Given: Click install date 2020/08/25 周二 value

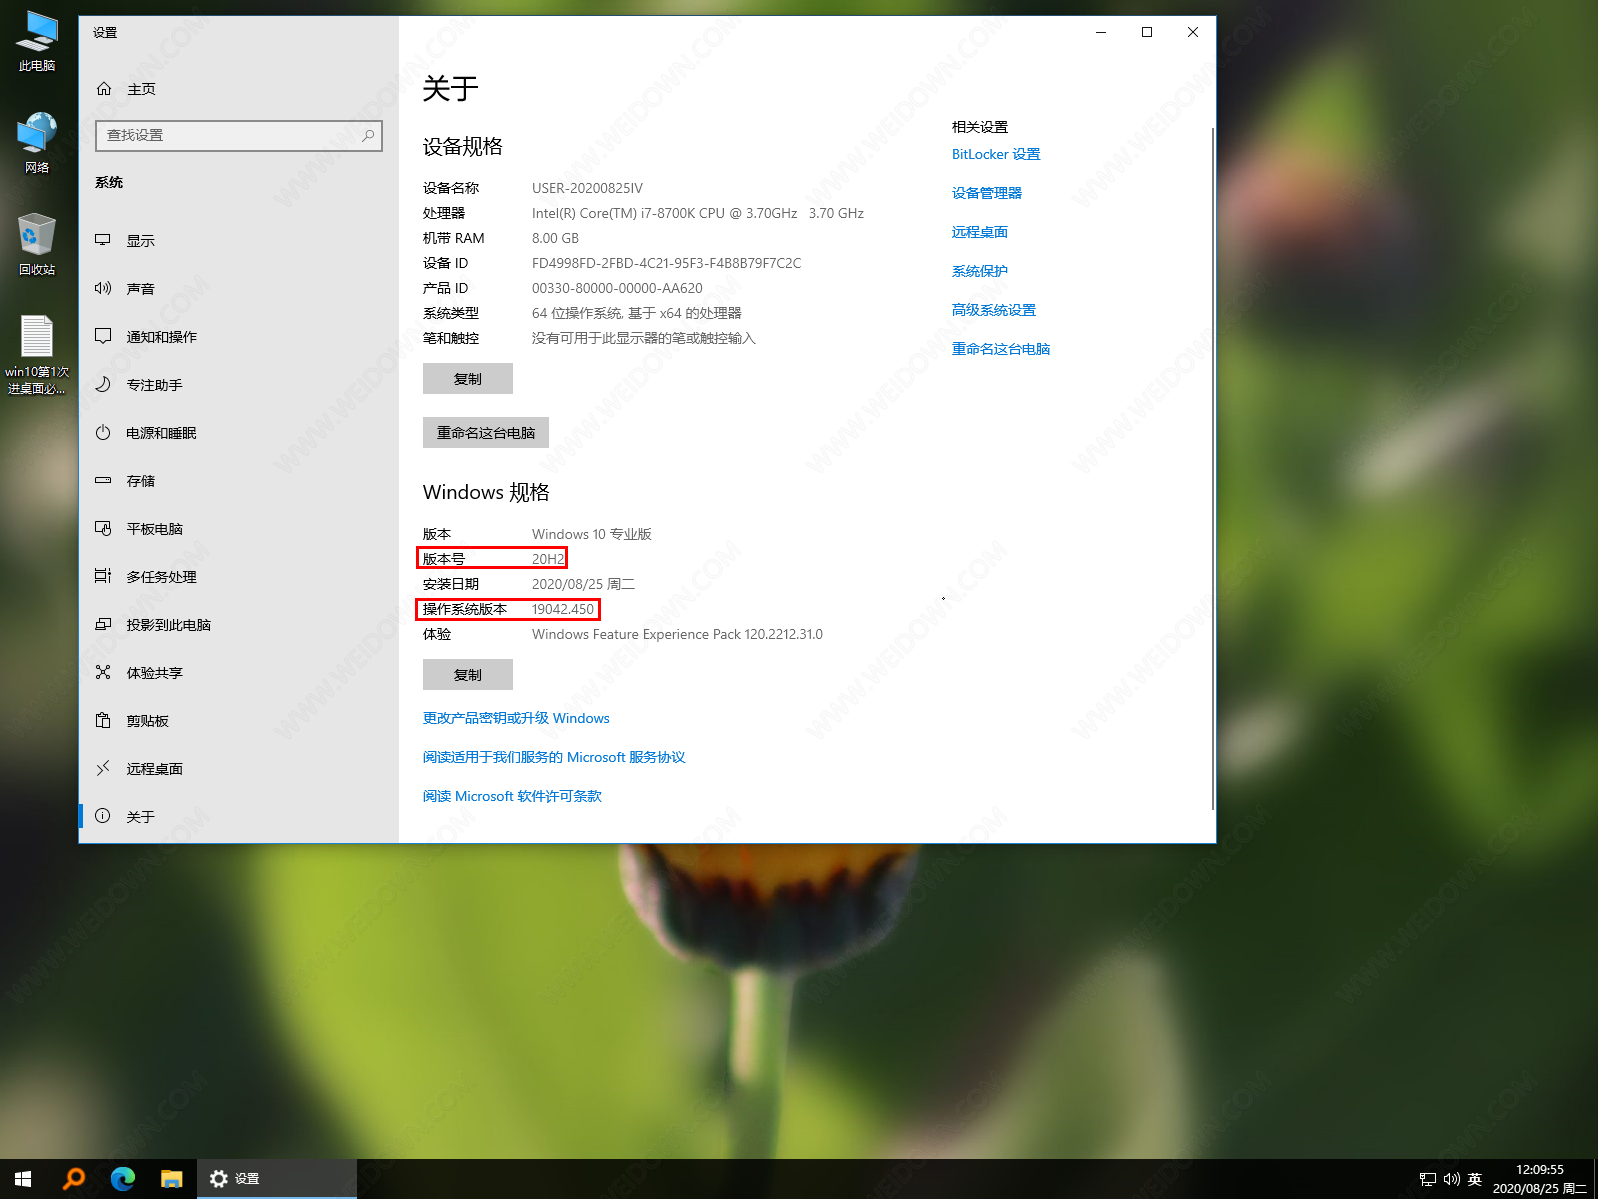Looking at the screenshot, I should (x=583, y=584).
